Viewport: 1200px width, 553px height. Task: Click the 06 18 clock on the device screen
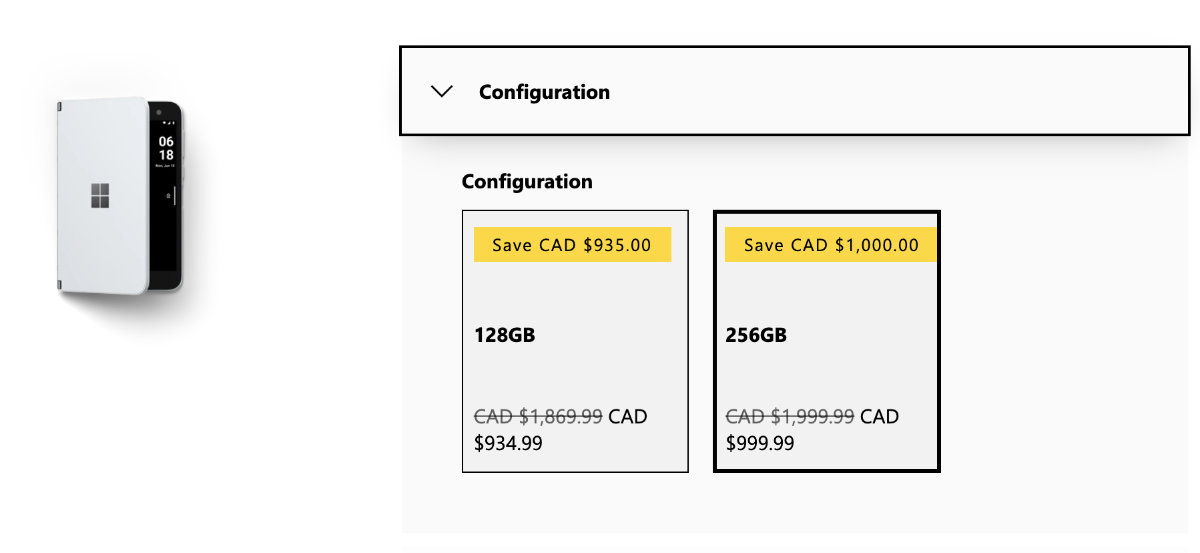point(166,148)
